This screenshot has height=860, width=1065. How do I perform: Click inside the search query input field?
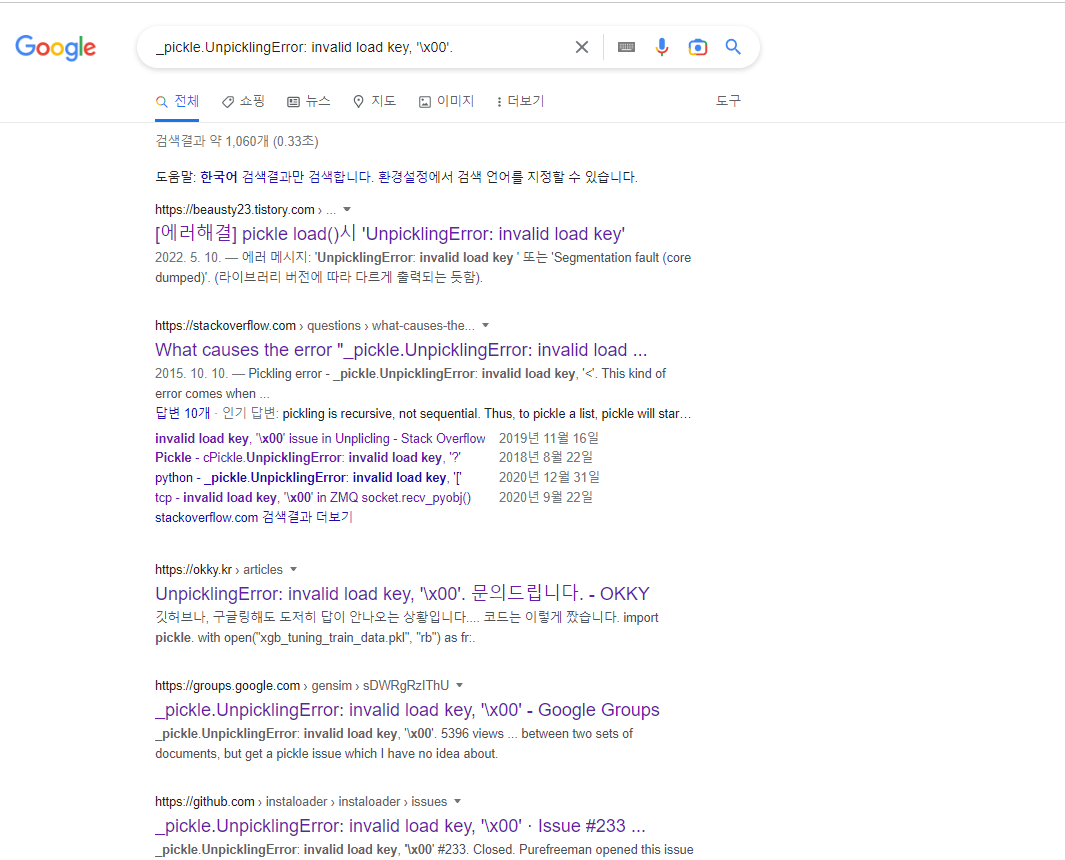pyautogui.click(x=350, y=46)
